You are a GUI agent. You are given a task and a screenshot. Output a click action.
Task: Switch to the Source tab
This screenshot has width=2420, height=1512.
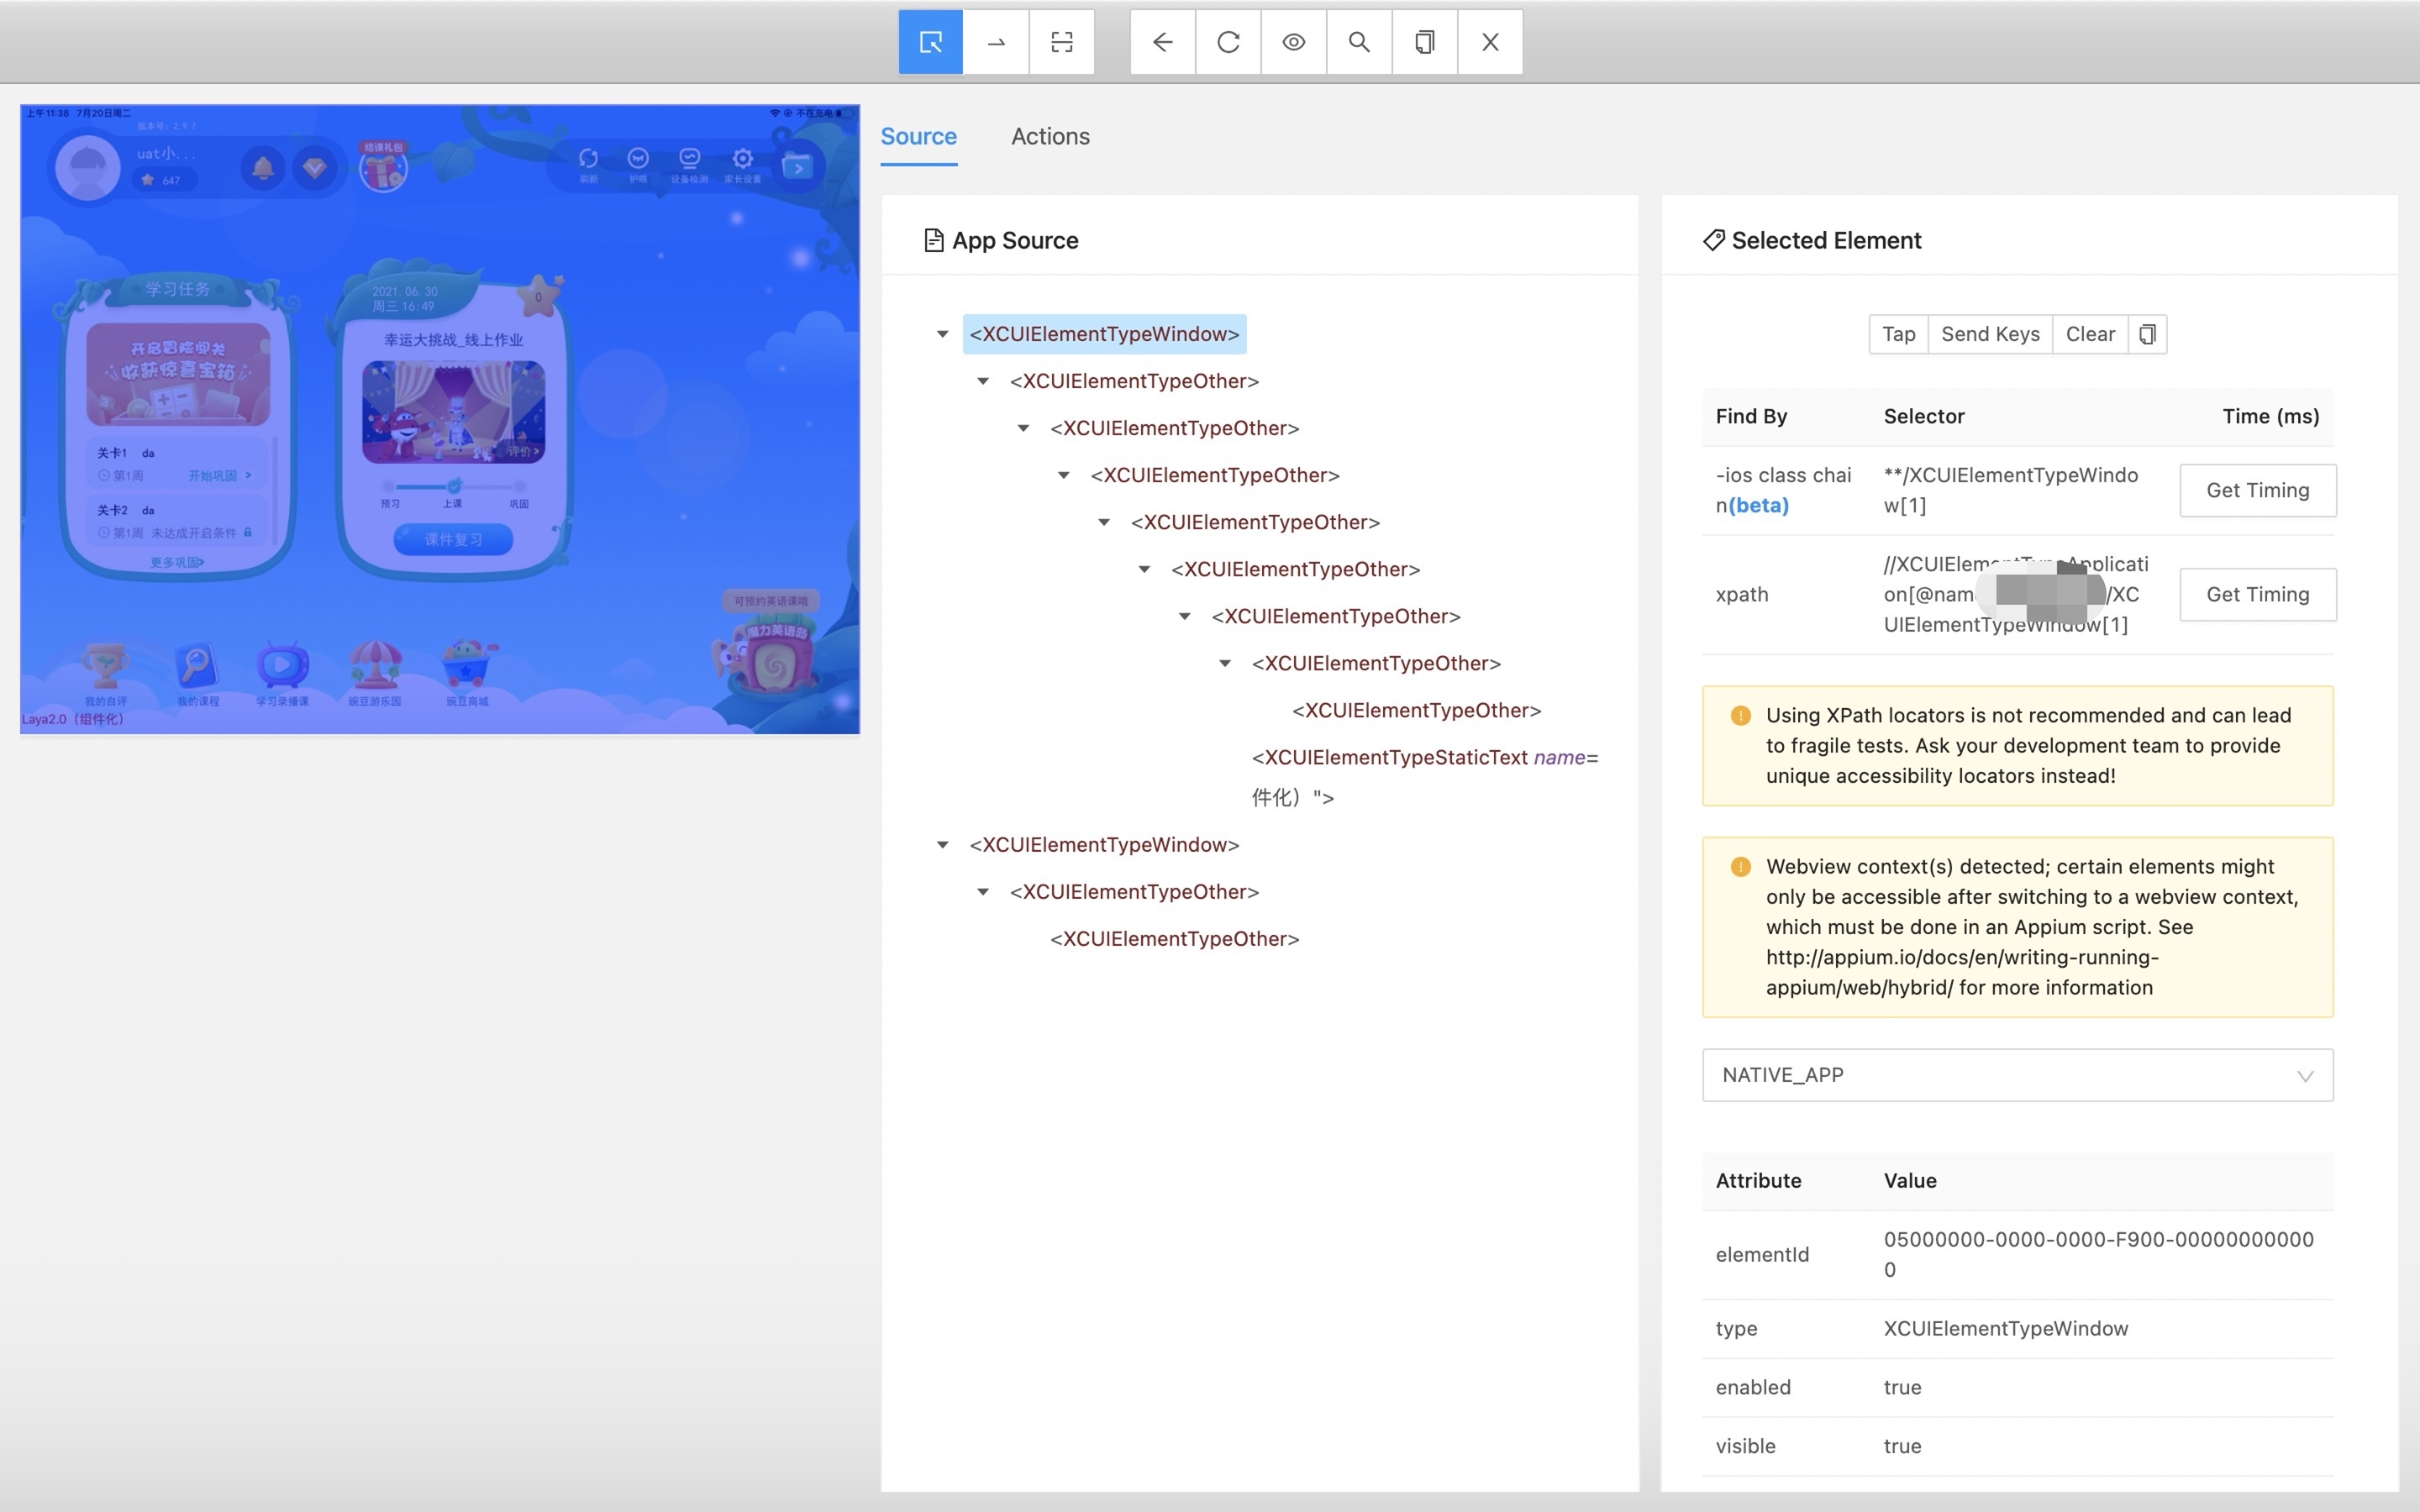[x=918, y=136]
